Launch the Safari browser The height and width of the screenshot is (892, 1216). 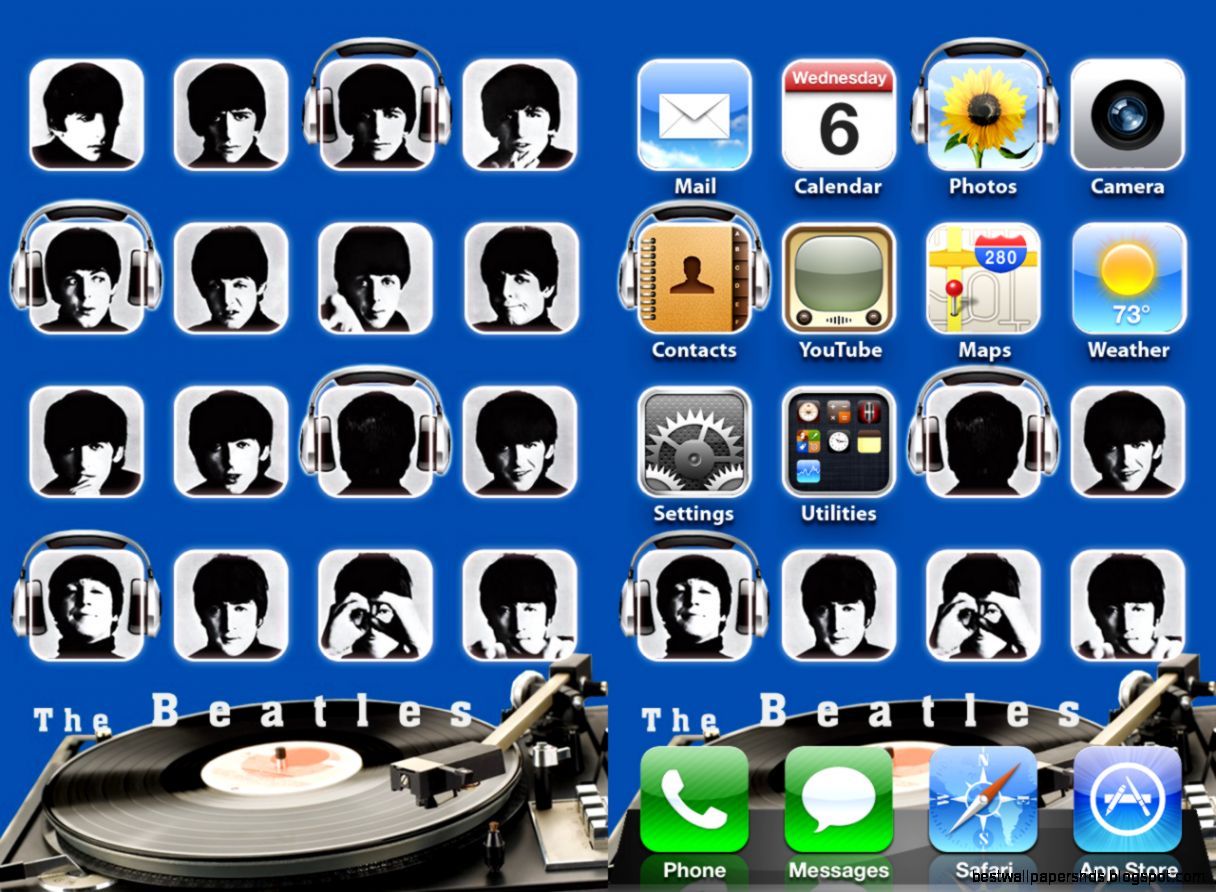(983, 798)
